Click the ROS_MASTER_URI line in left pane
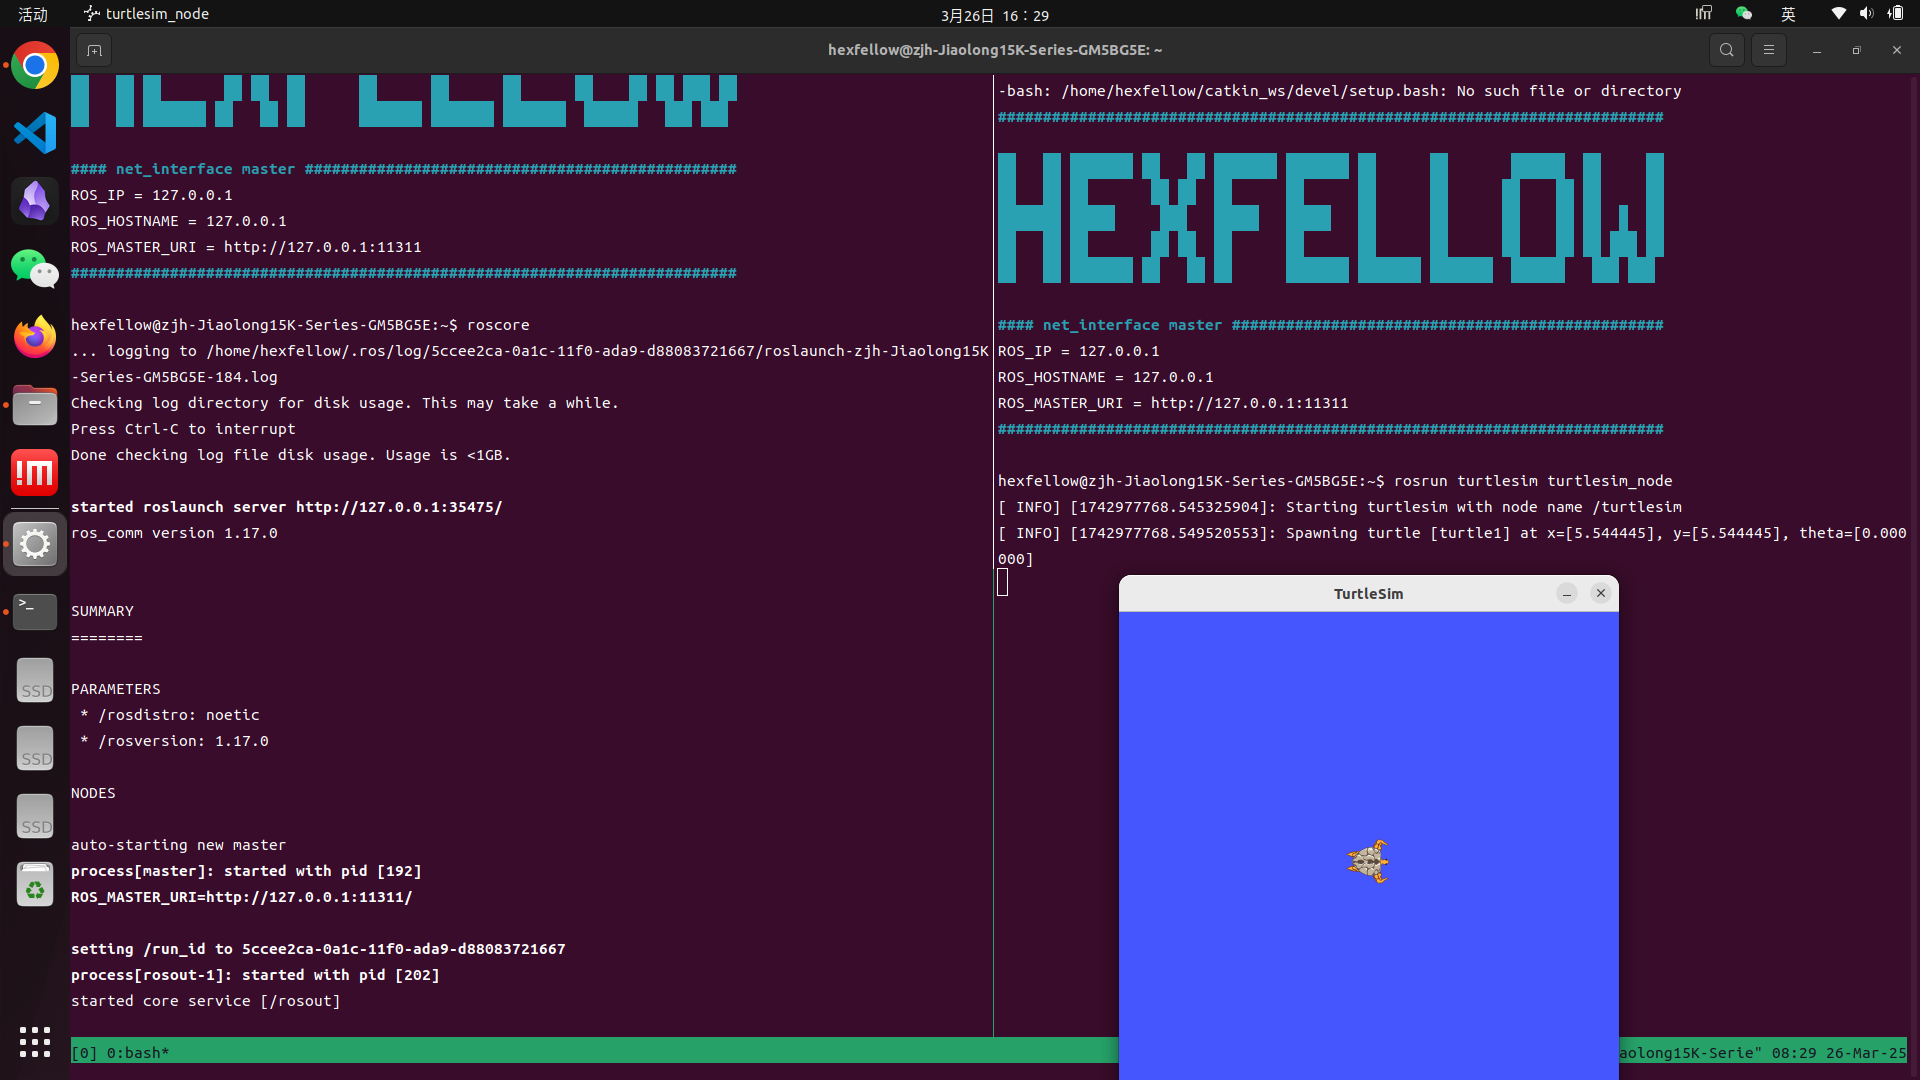The width and height of the screenshot is (1920, 1080). click(x=246, y=247)
